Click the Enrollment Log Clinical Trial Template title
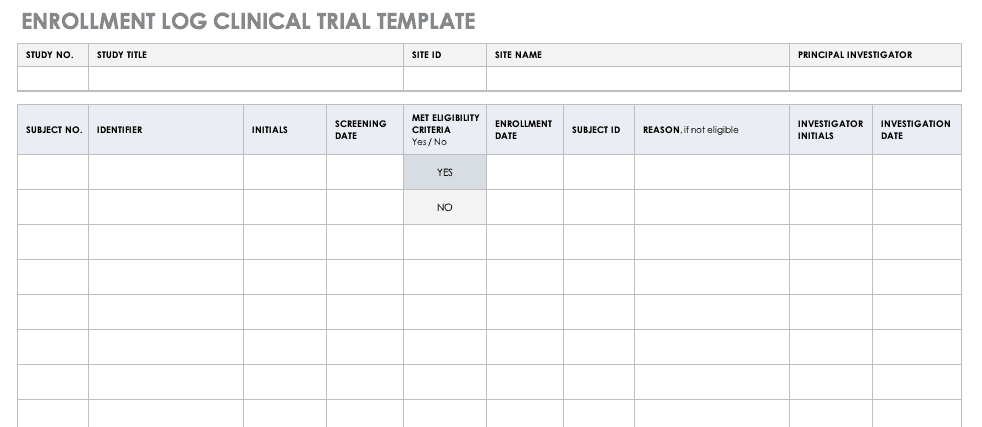 pyautogui.click(x=248, y=21)
